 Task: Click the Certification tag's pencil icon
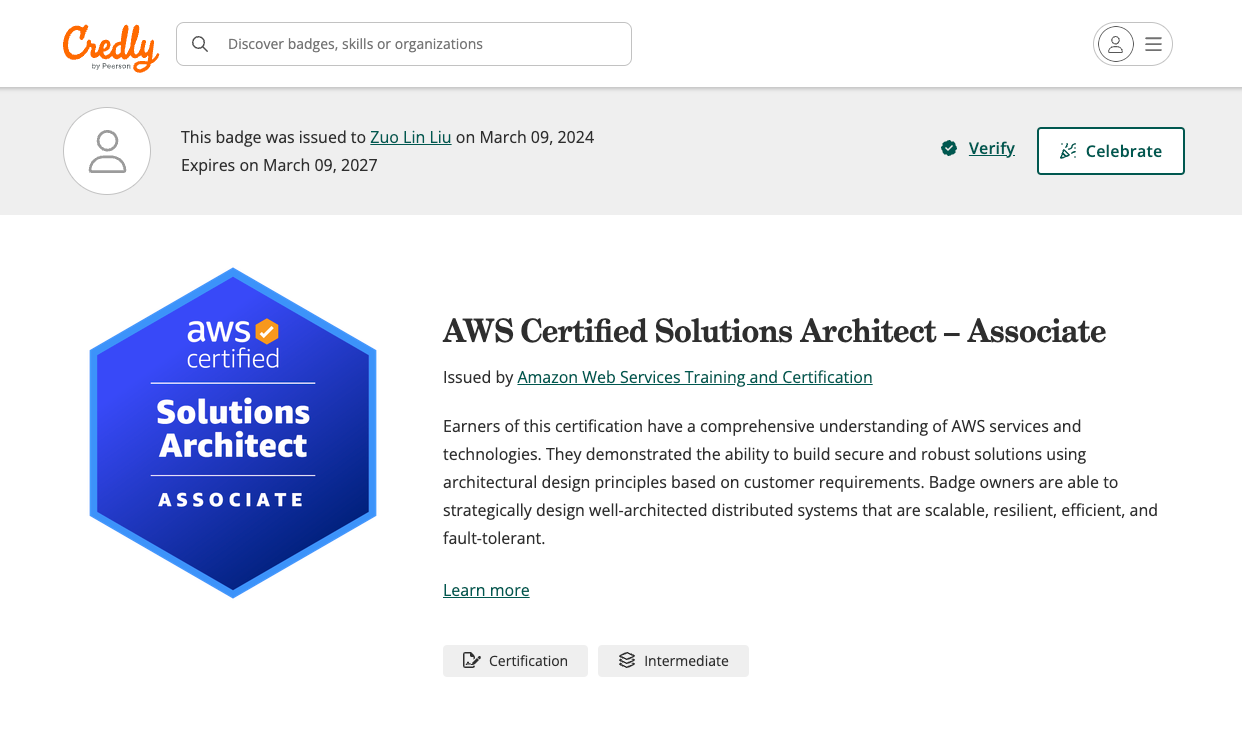tap(472, 661)
